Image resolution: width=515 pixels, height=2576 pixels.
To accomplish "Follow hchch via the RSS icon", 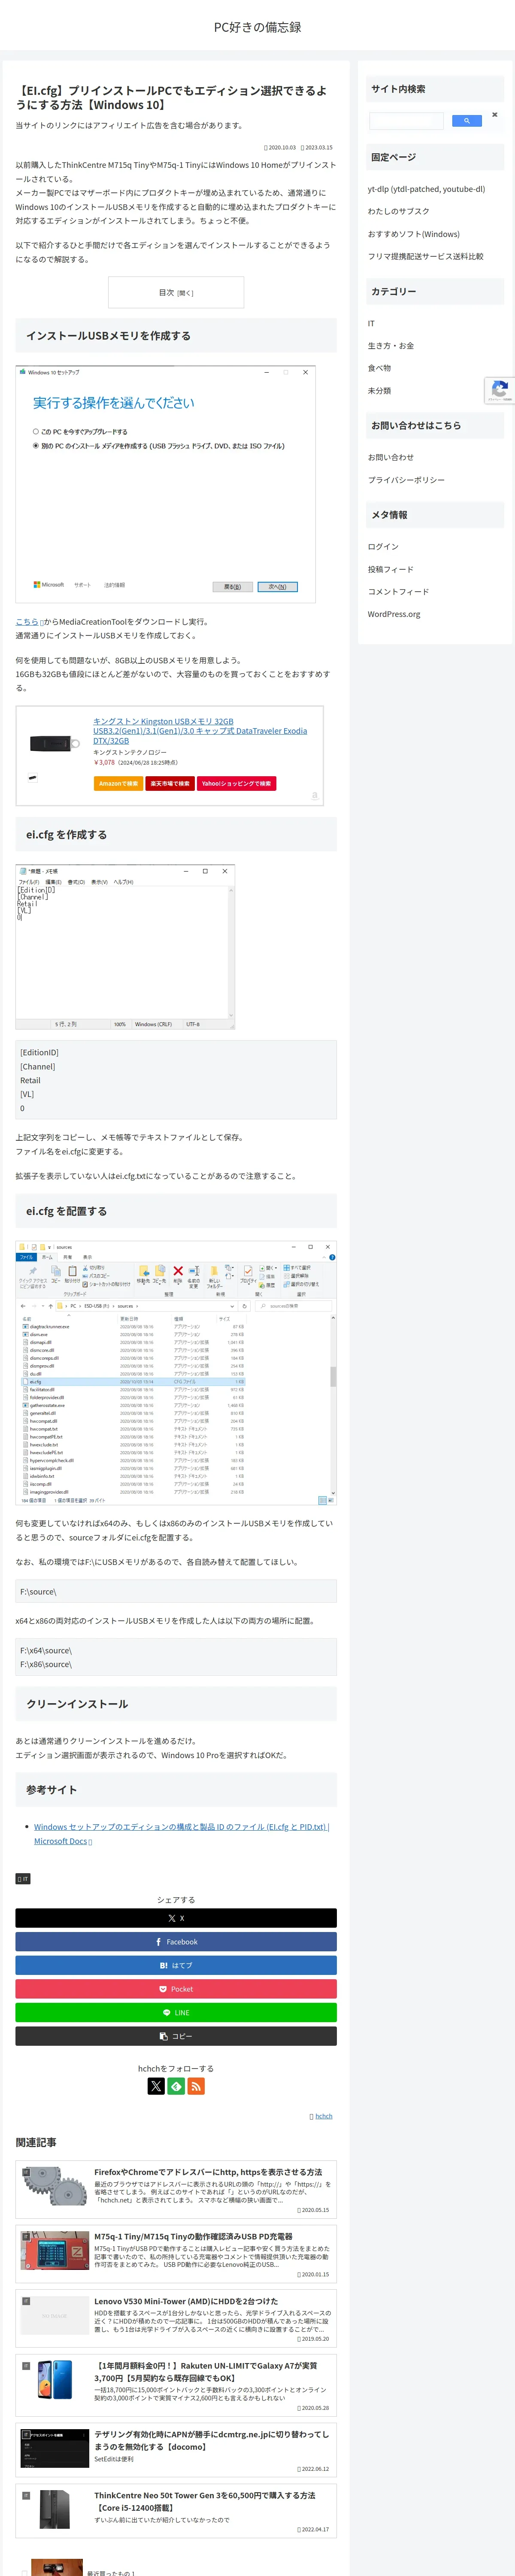I will (x=196, y=2086).
